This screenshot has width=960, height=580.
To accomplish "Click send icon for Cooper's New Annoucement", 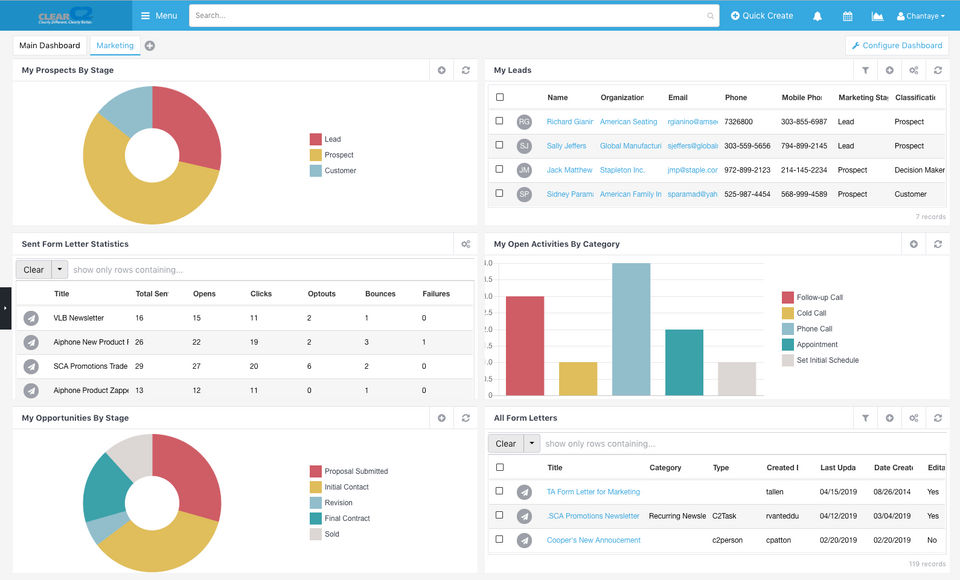I will (x=524, y=540).
